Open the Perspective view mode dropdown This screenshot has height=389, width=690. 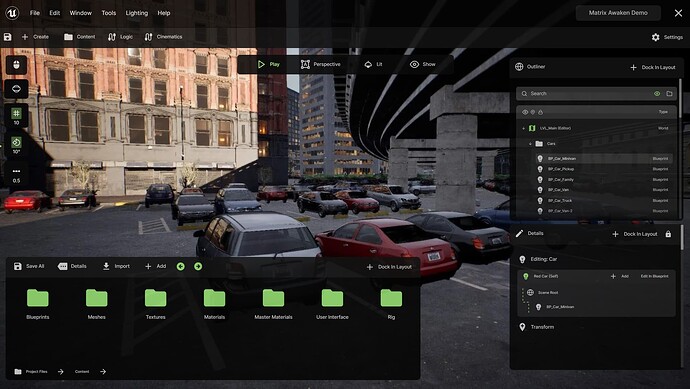320,64
